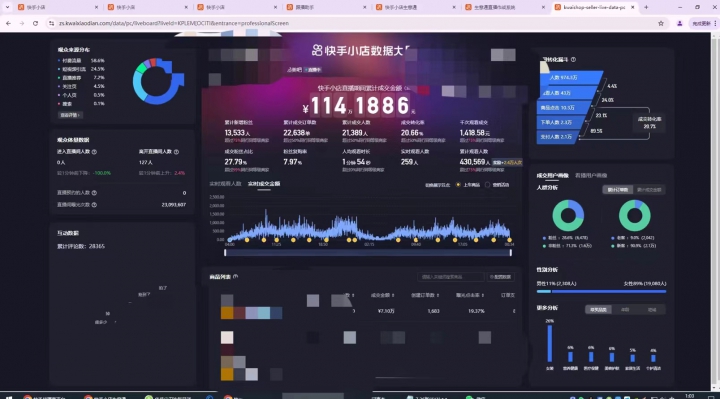Expand the 查看详情 link under audience sources
This screenshot has width=720, height=399.
pos(70,115)
